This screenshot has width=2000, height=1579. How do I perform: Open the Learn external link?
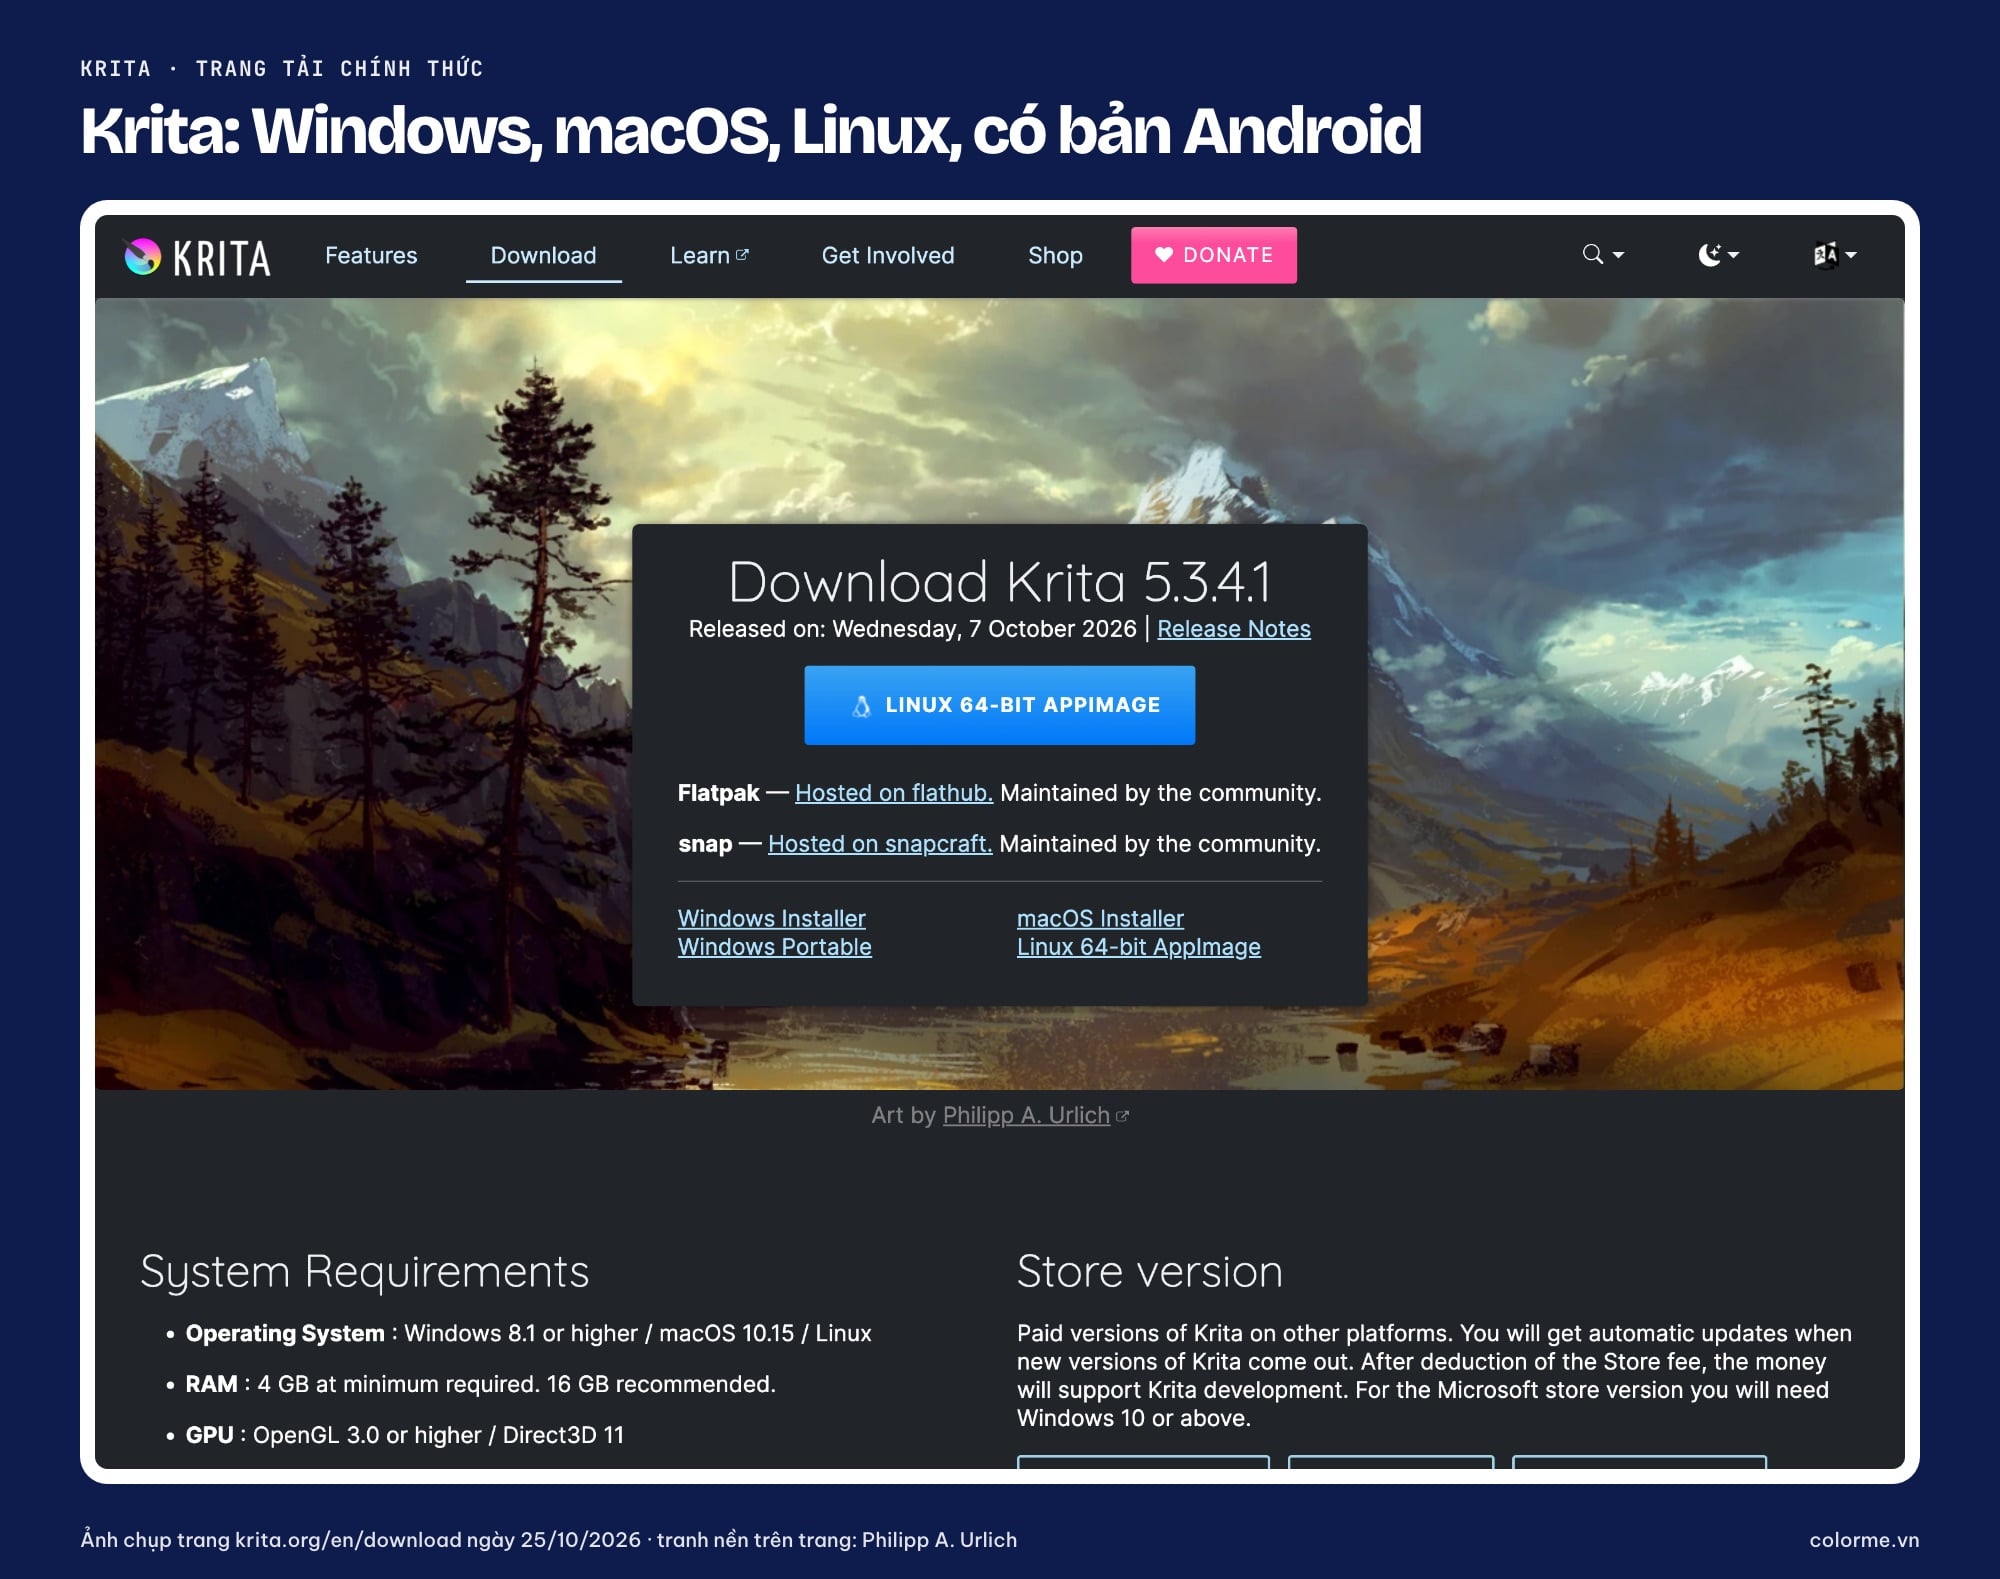709,255
